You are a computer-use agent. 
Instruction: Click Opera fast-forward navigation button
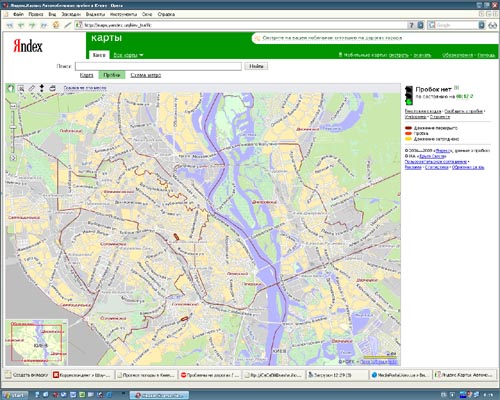coord(44,25)
